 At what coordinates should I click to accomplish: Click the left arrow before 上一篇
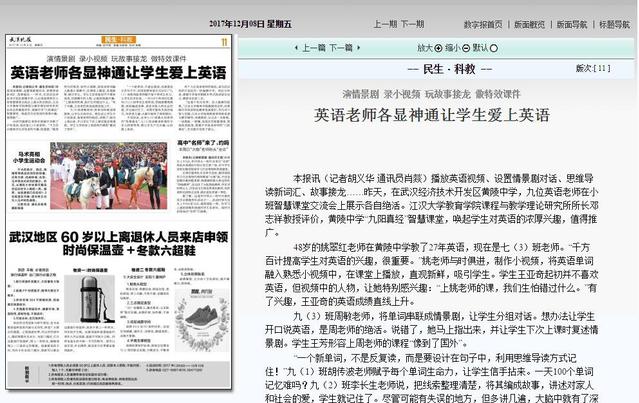pos(296,48)
